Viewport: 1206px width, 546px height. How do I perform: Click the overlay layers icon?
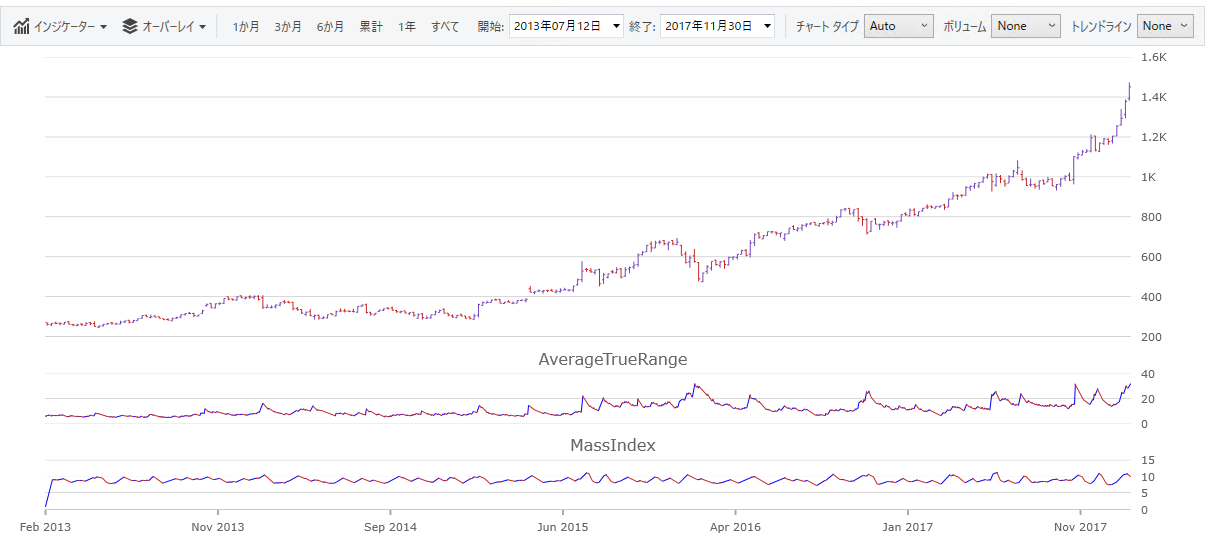coord(130,26)
